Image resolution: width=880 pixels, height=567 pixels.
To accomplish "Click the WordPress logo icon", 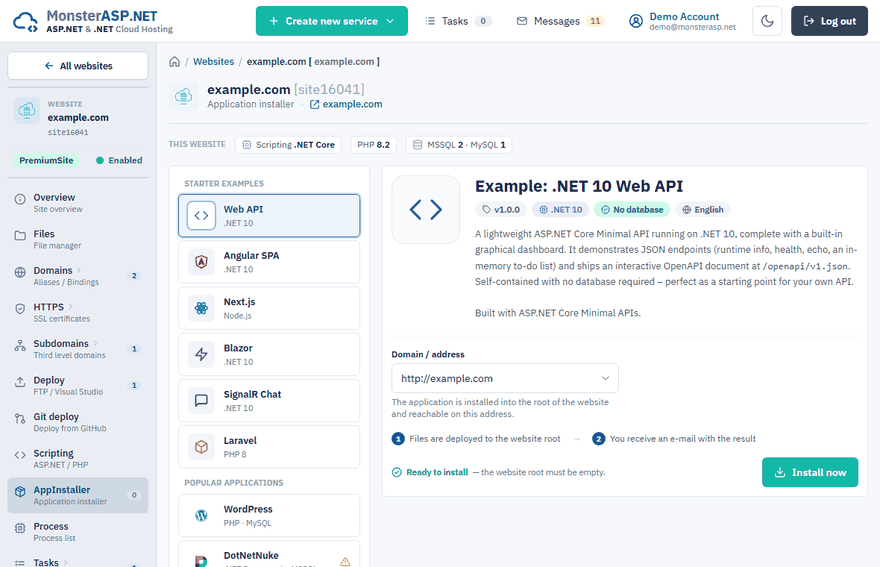I will tap(201, 515).
